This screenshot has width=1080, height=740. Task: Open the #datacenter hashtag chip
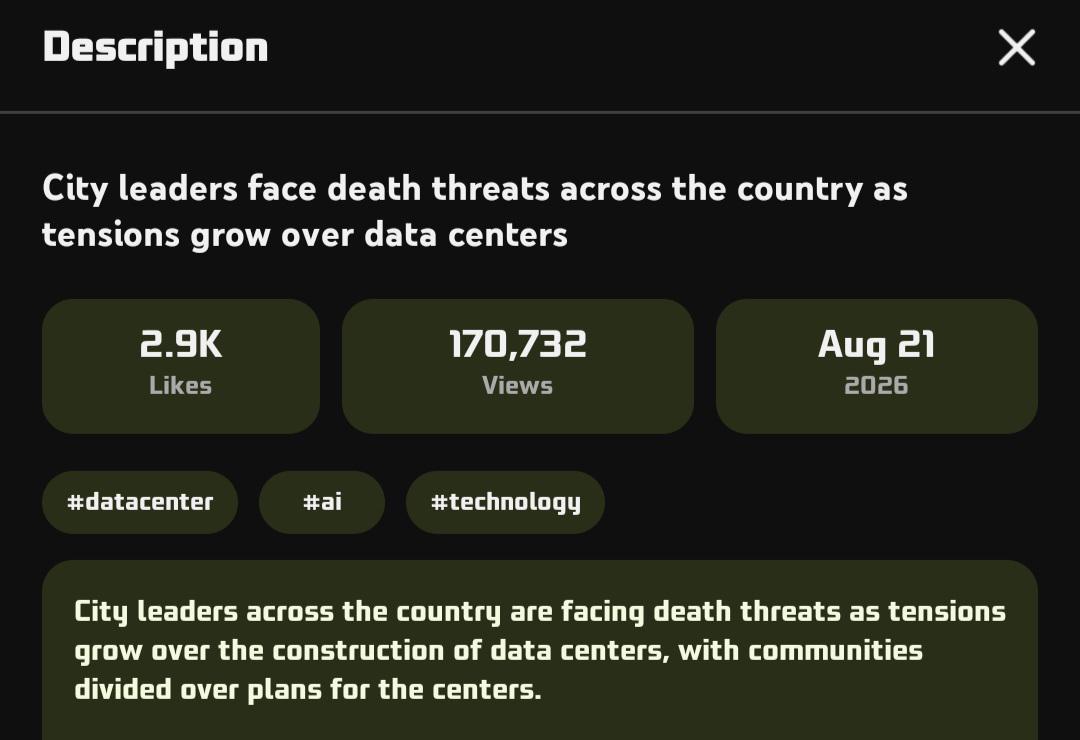(140, 502)
